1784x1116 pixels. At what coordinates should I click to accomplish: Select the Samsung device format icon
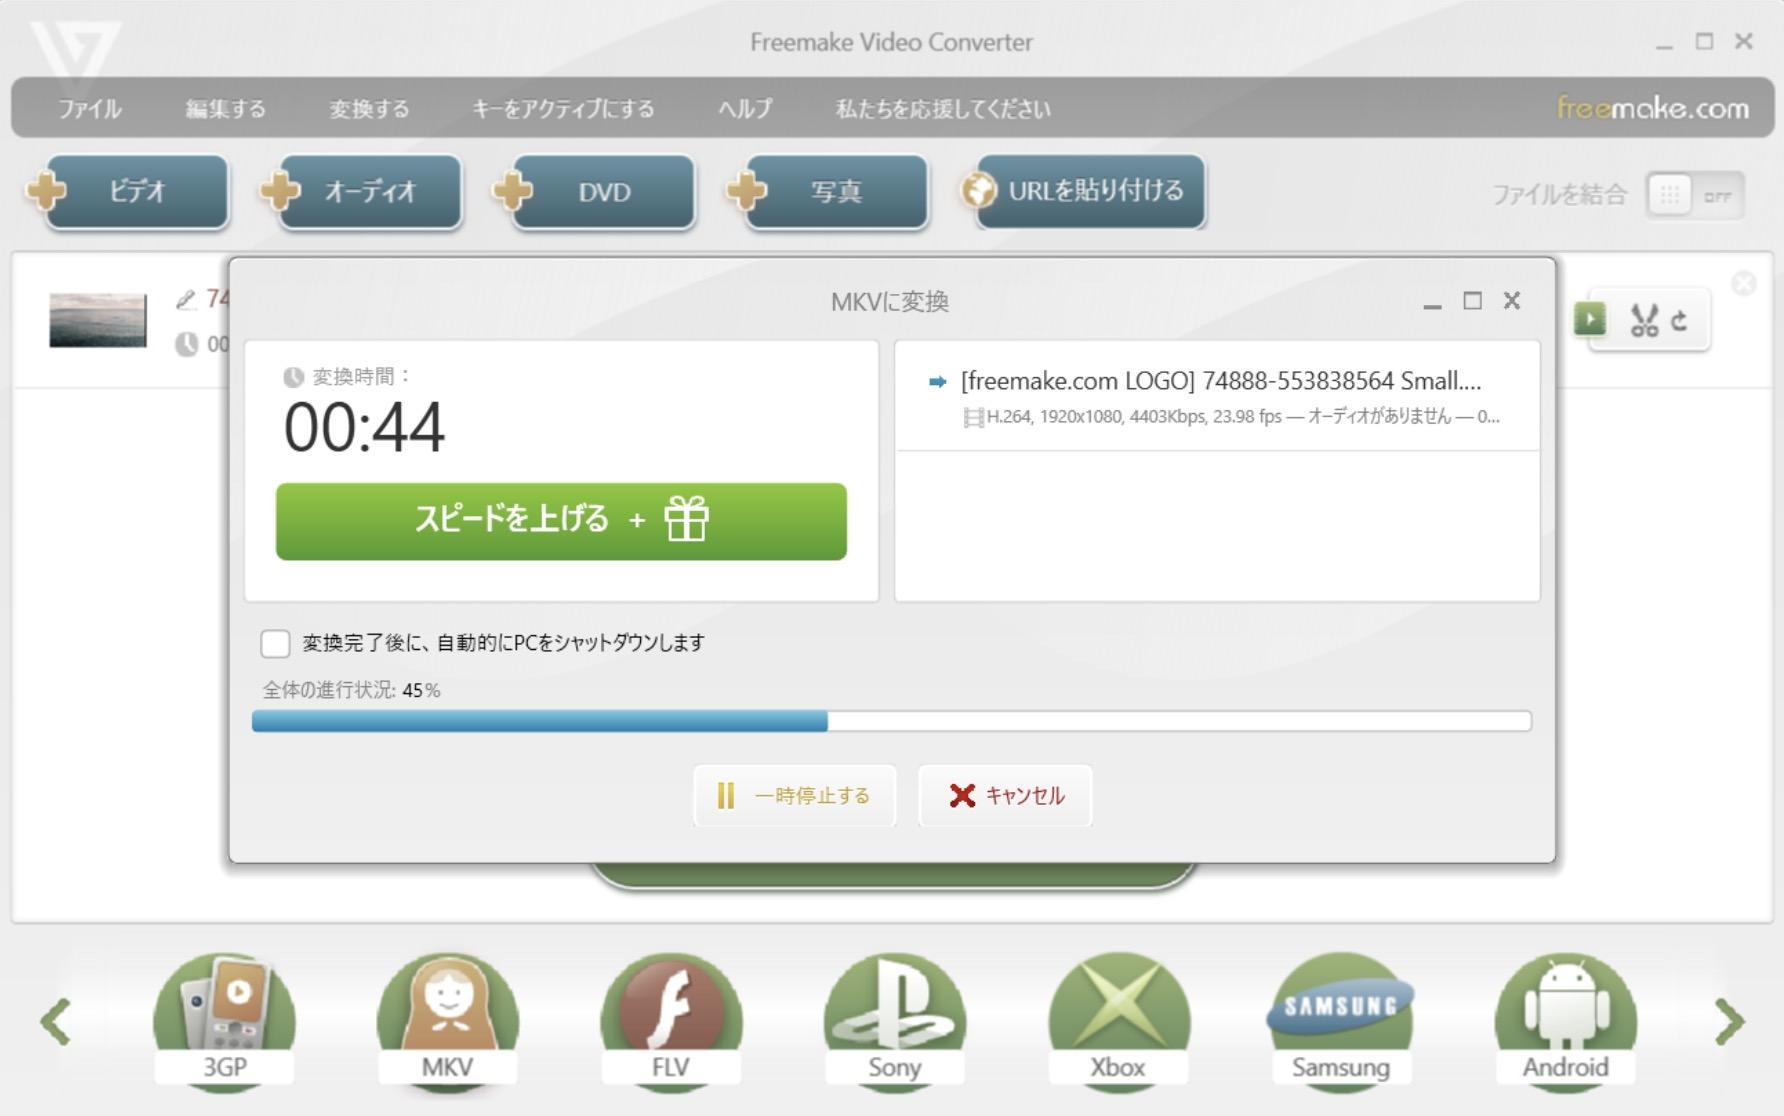[1341, 1021]
